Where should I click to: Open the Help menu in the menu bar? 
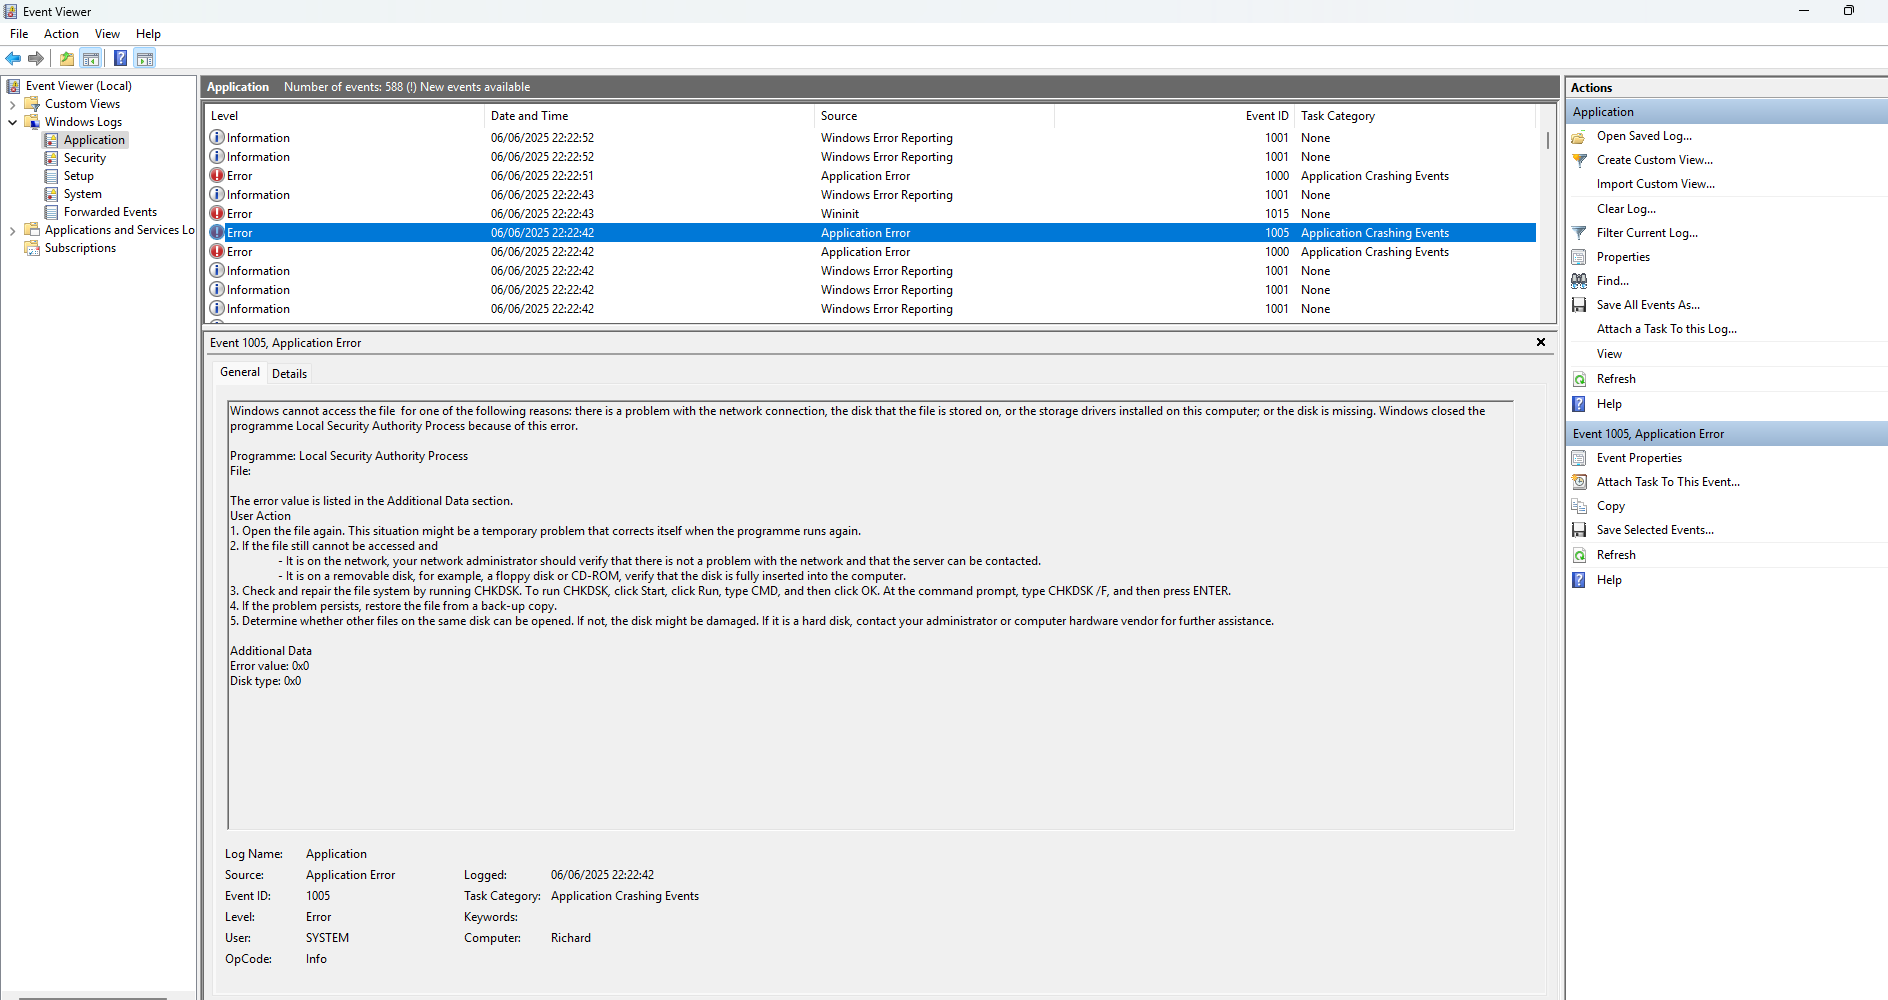click(148, 34)
